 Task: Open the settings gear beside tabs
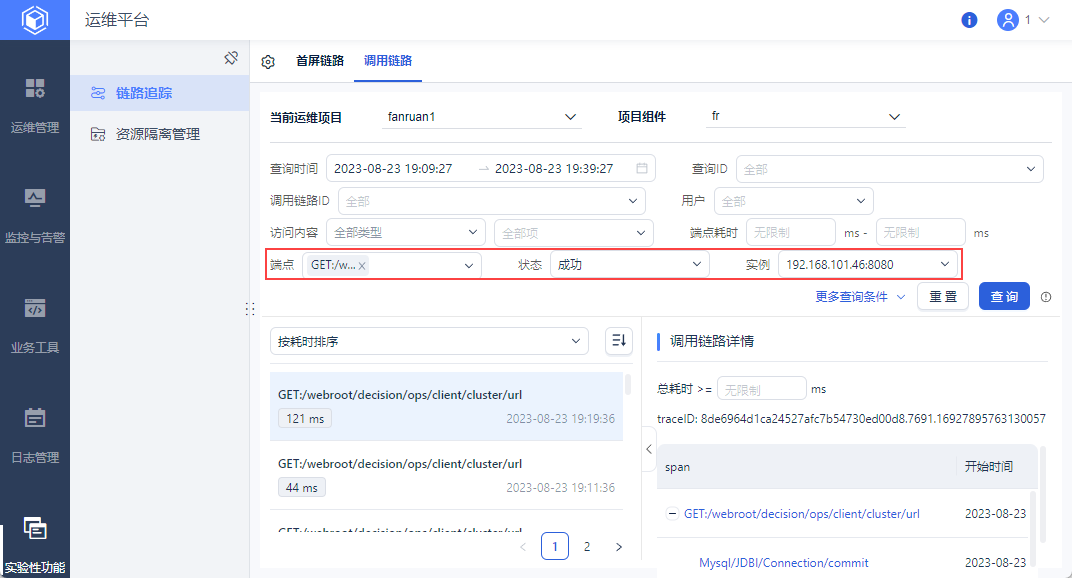268,62
